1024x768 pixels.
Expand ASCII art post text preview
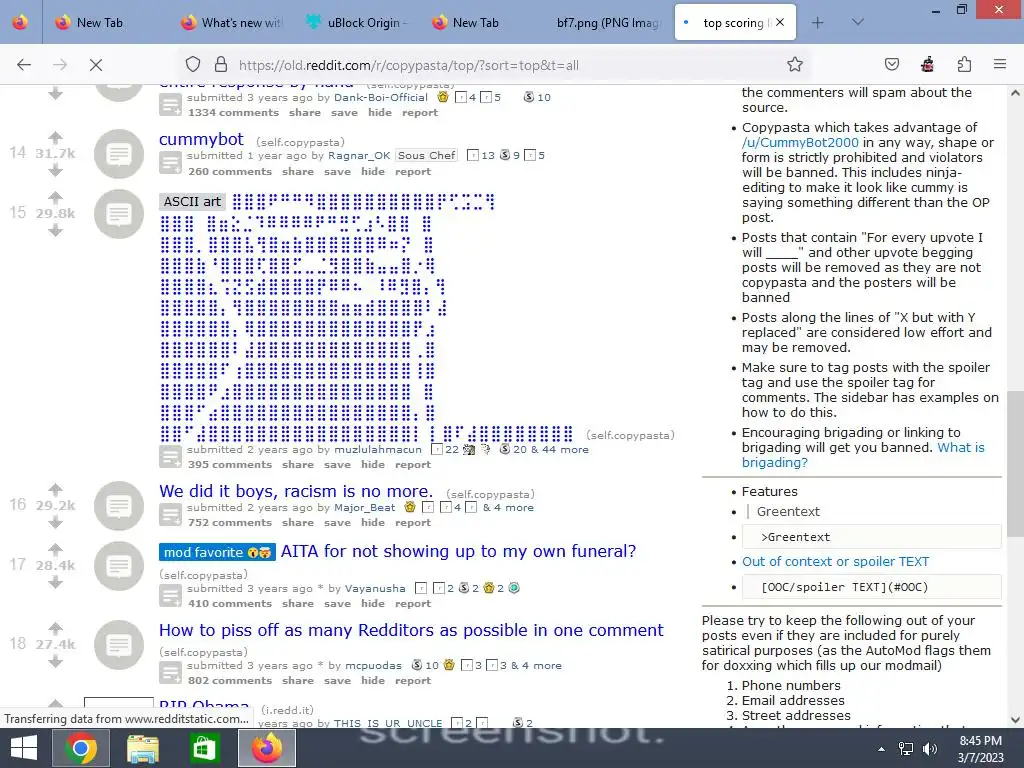pos(170,456)
